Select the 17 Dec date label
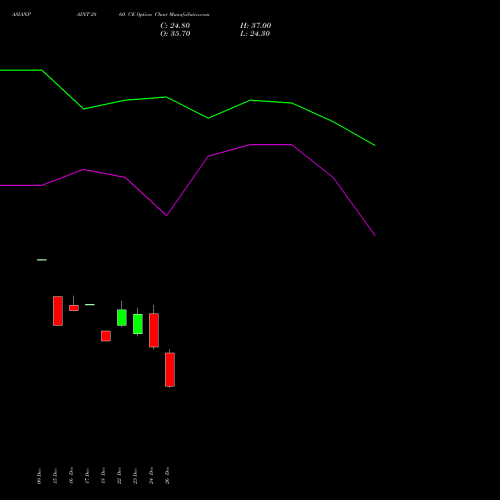This screenshot has width=500, height=500. tap(87, 475)
